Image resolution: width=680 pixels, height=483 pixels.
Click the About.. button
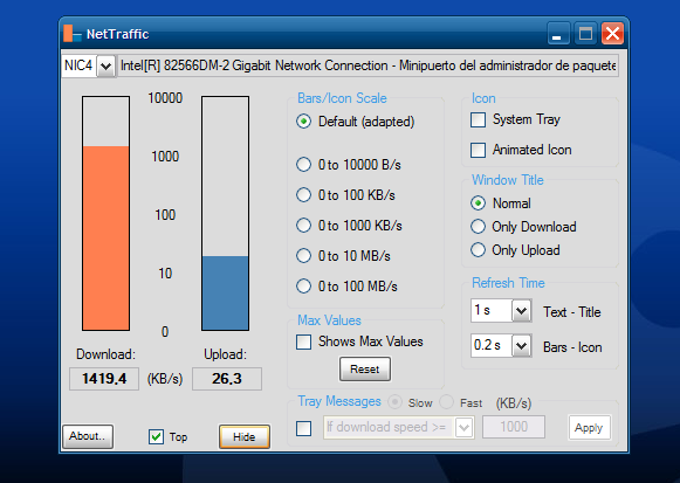88,436
